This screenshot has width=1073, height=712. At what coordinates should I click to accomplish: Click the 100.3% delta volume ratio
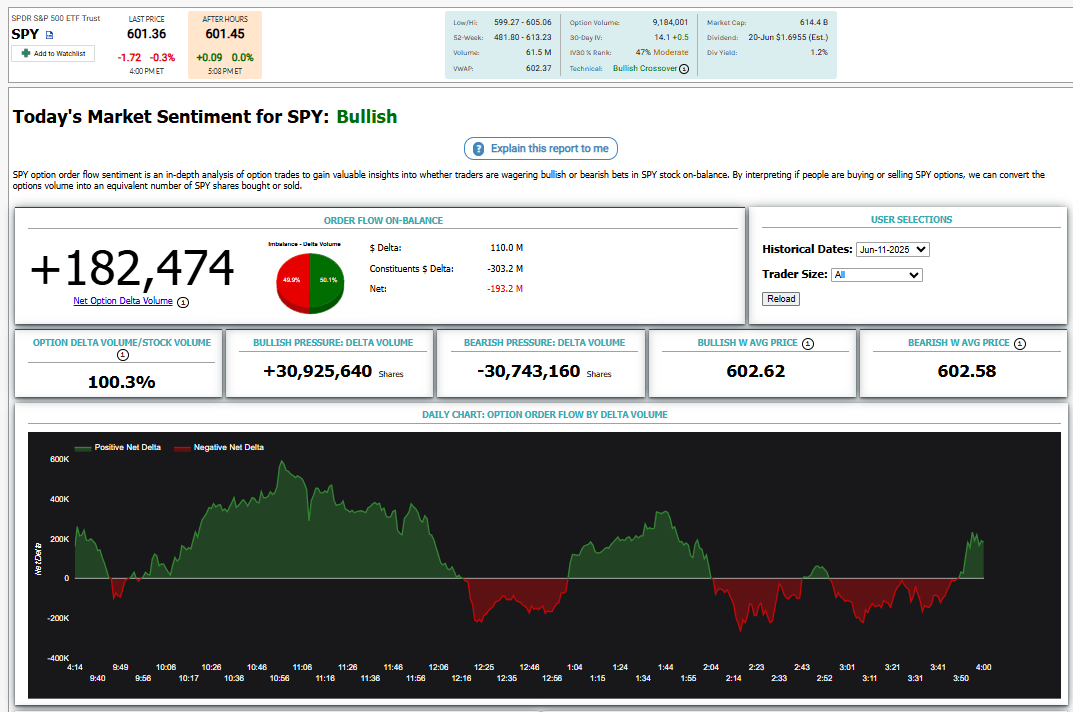click(x=122, y=382)
